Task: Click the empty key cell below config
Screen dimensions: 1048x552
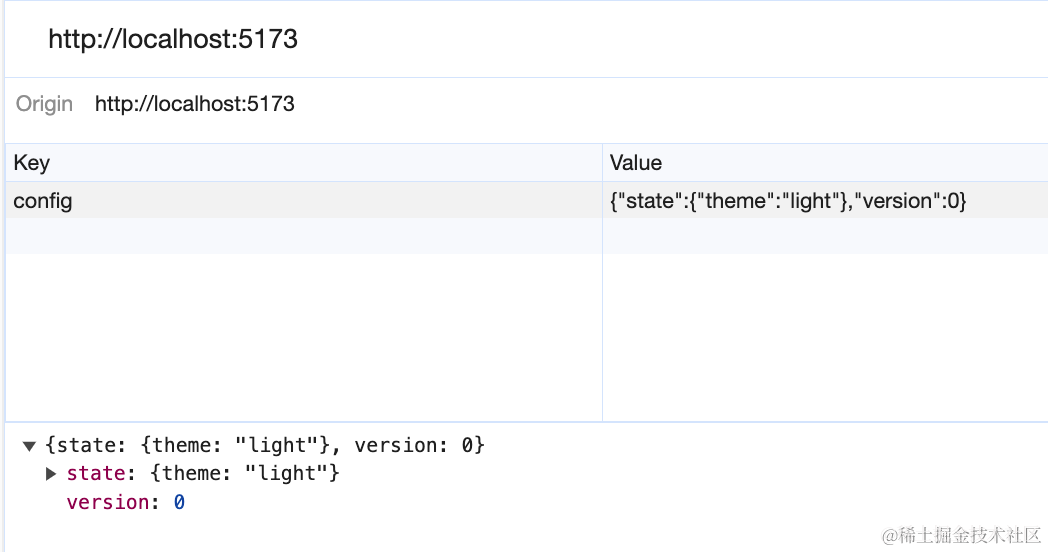Action: [300, 236]
